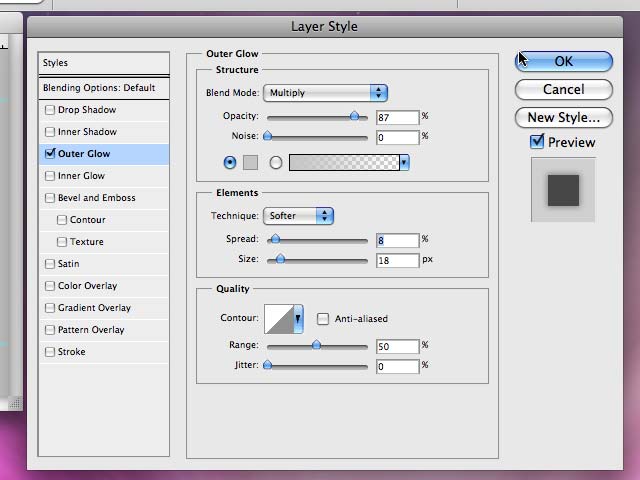Expand the glow gradient picker dropdown
Image resolution: width=640 pixels, height=480 pixels.
point(405,162)
